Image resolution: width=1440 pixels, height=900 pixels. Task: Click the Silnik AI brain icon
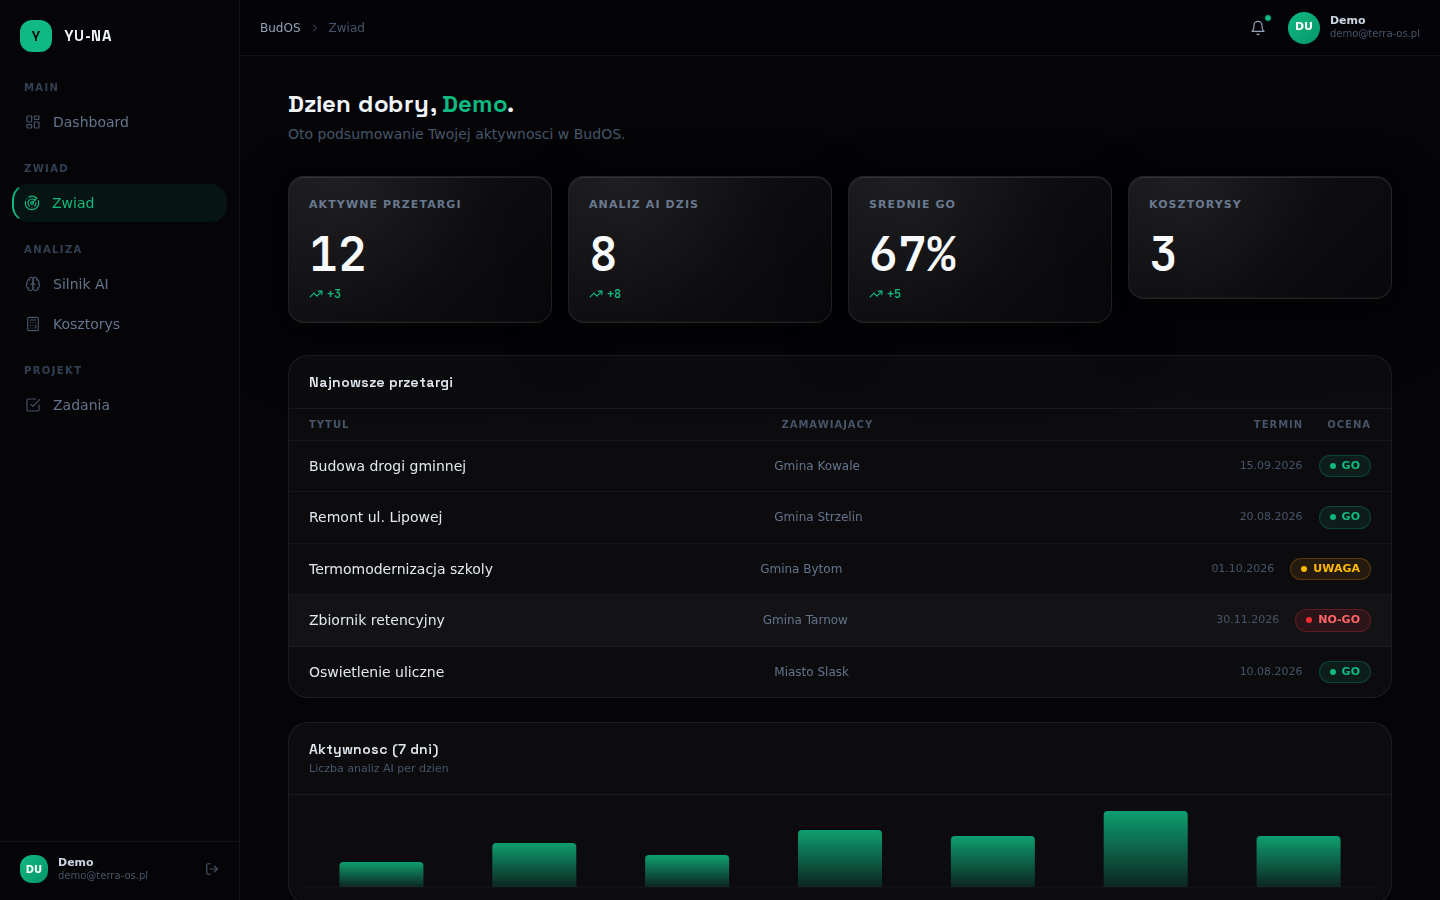click(x=33, y=284)
